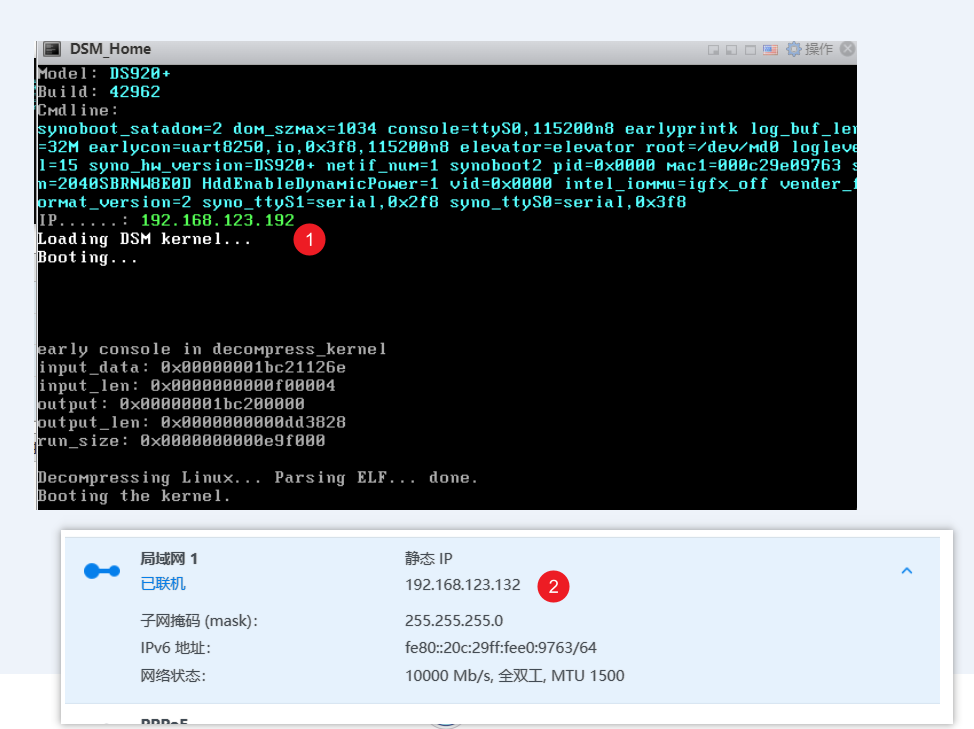The height and width of the screenshot is (729, 974).
Task: Click the 操作 gear icon
Action: point(794,48)
